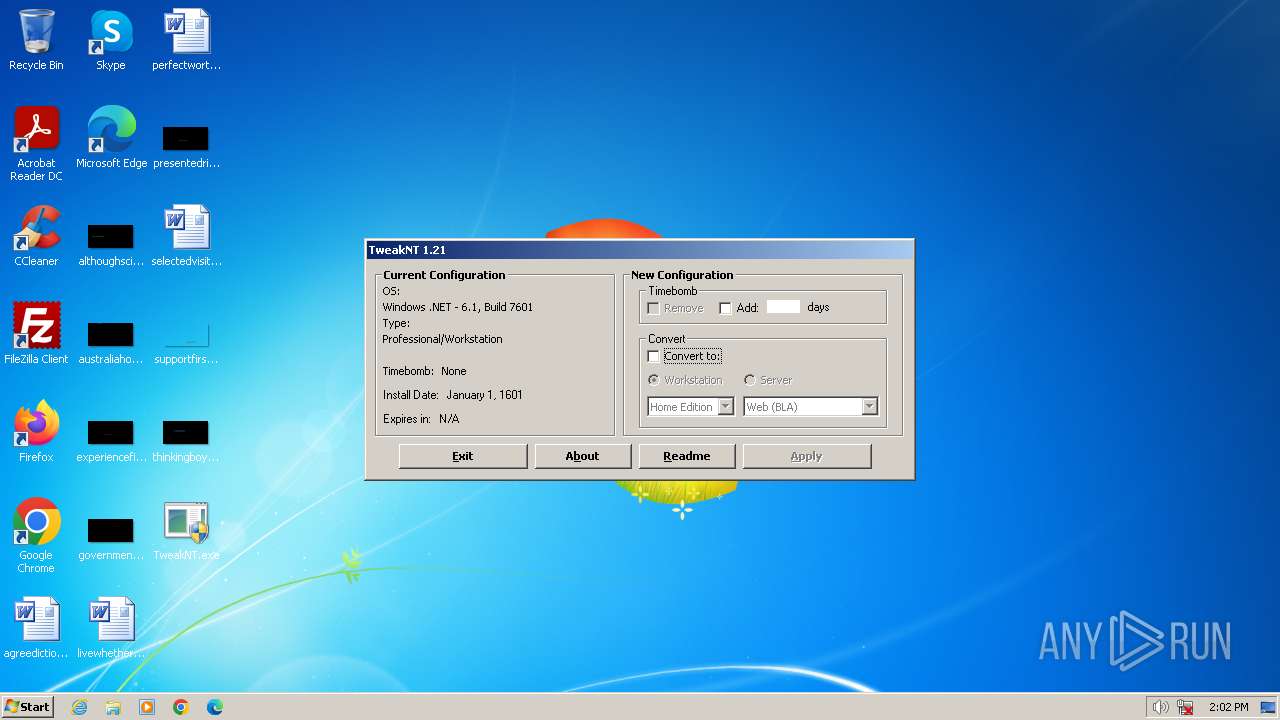Click Install Date January 1, 1601 text
Image resolution: width=1280 pixels, height=720 pixels.
tap(452, 395)
